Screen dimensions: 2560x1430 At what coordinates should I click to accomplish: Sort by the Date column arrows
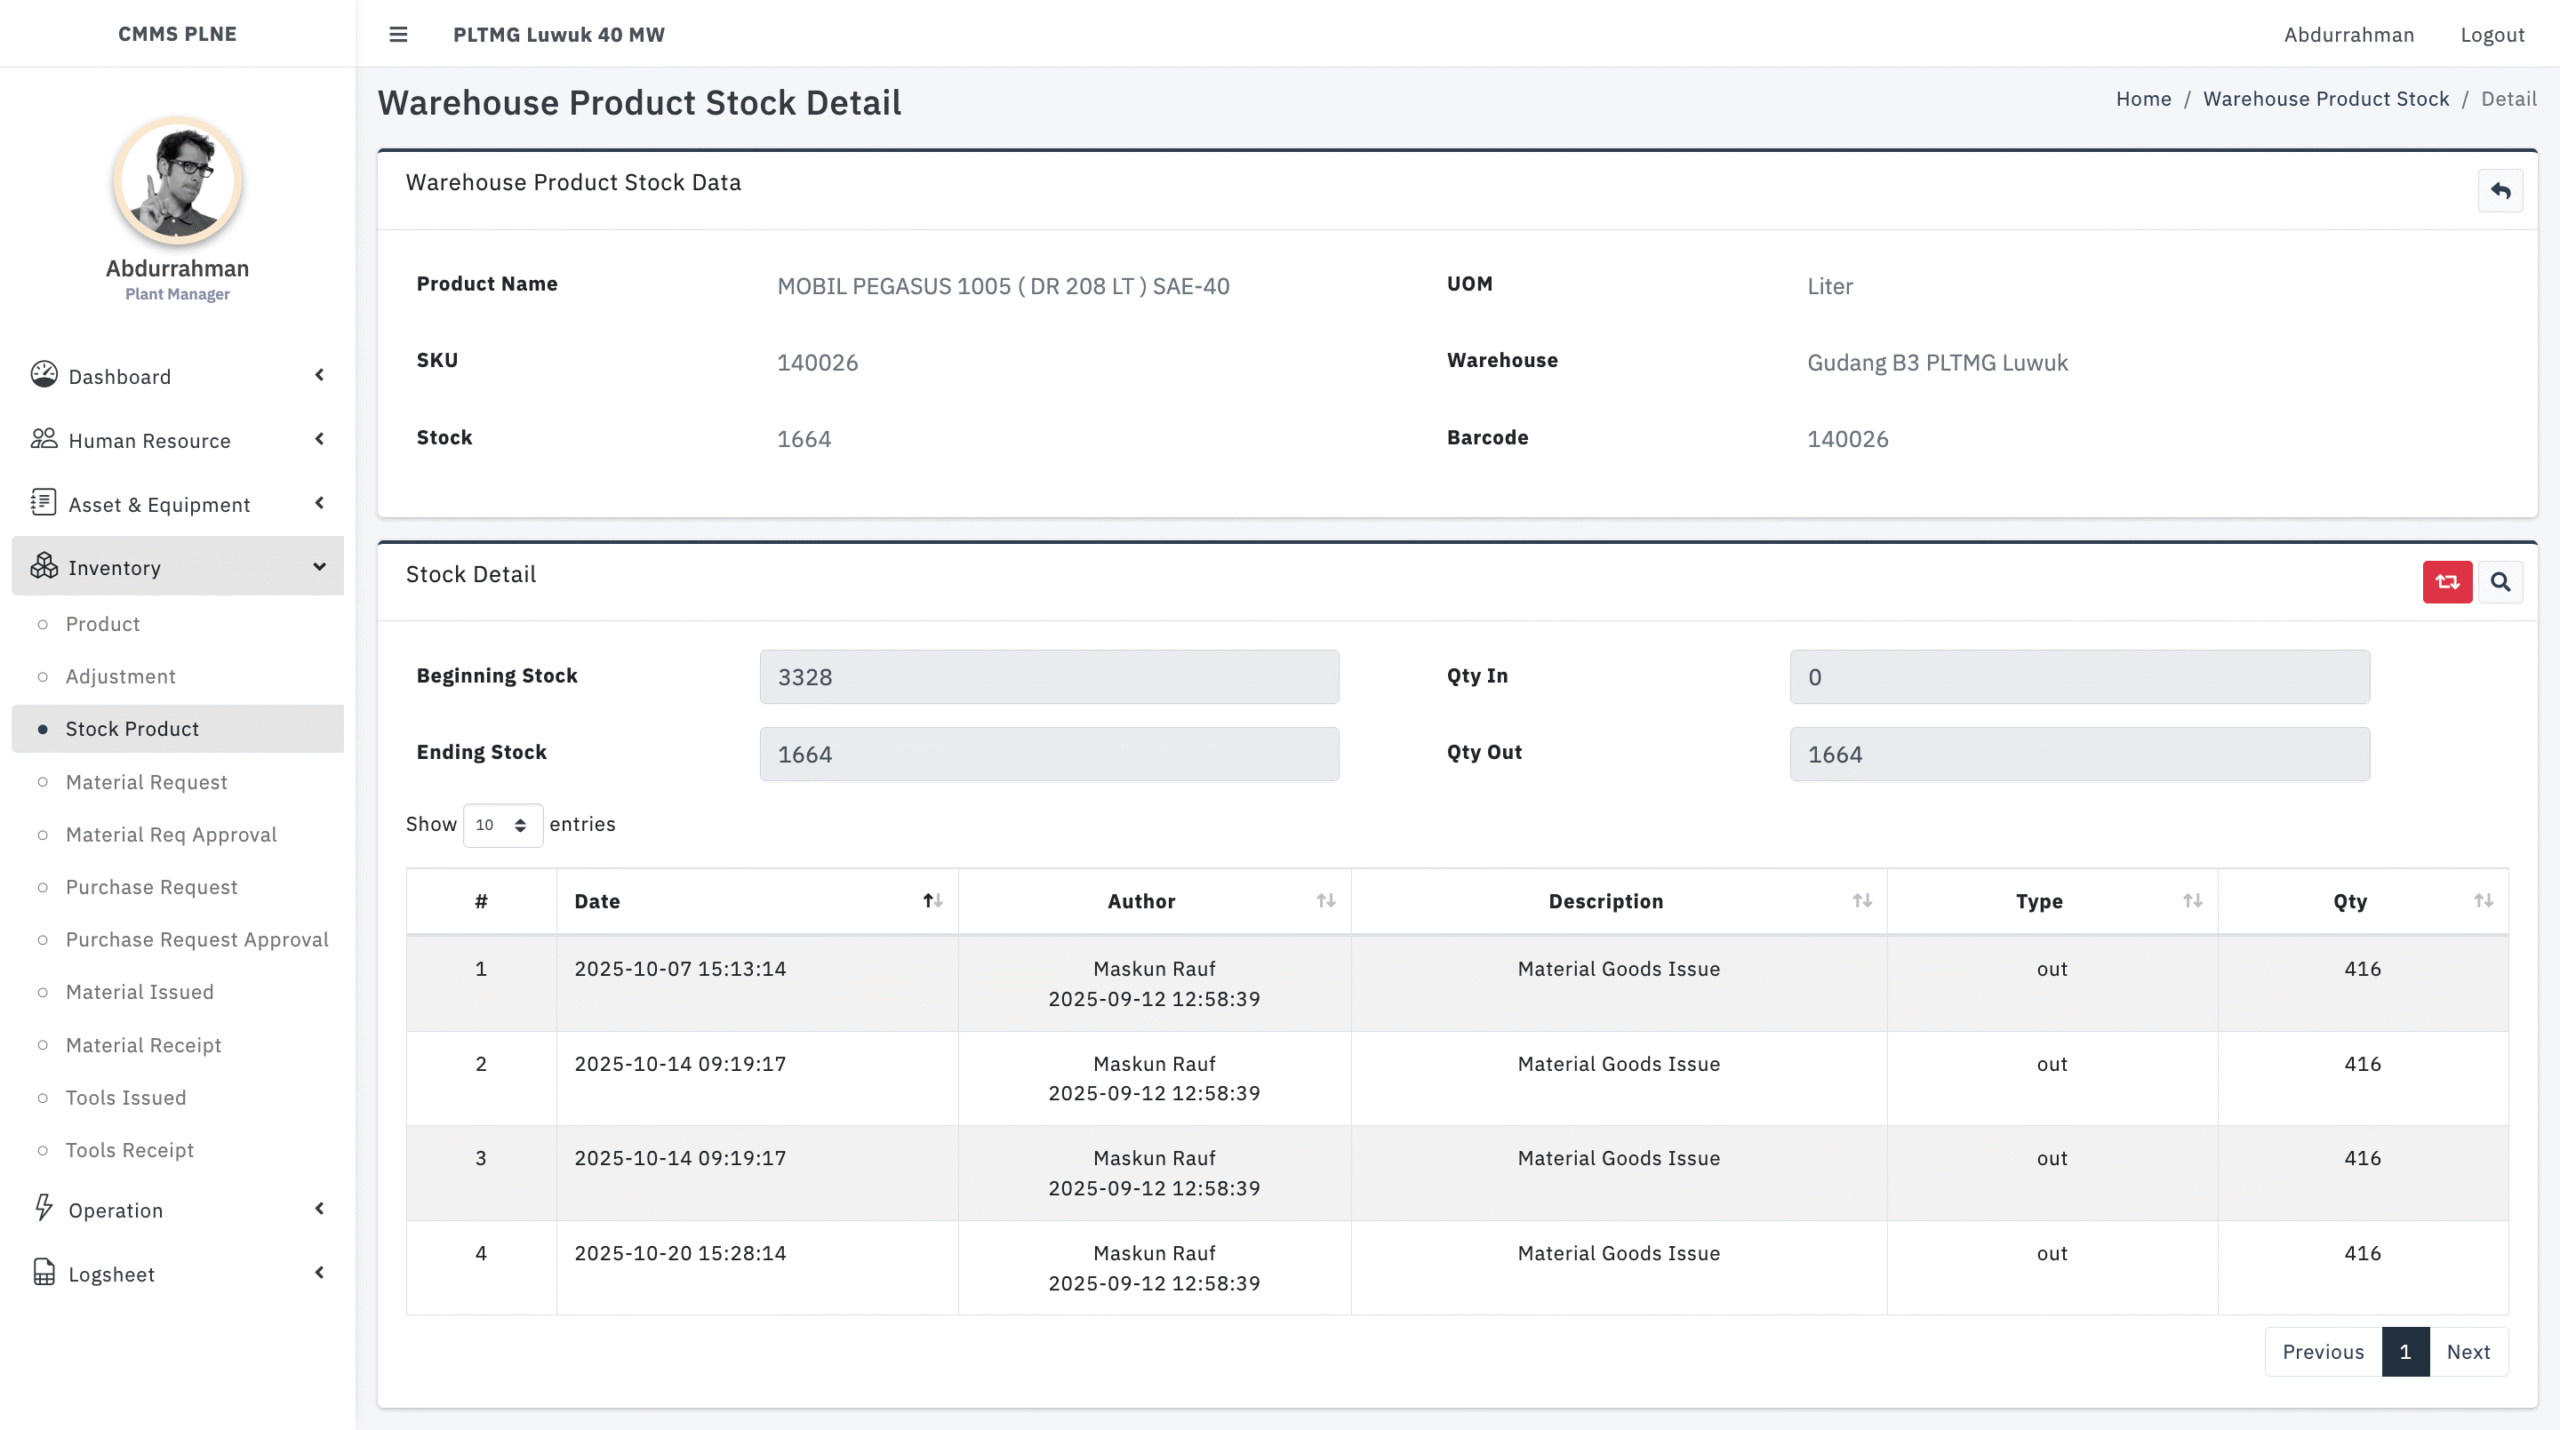933,901
